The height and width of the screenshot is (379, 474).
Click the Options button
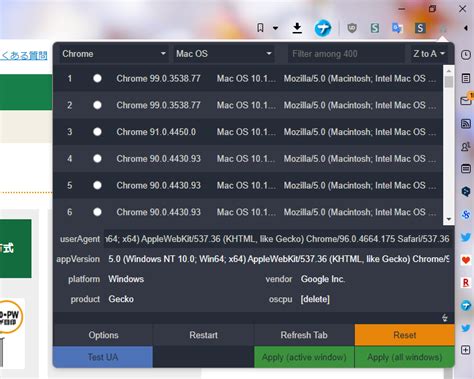pyautogui.click(x=103, y=335)
